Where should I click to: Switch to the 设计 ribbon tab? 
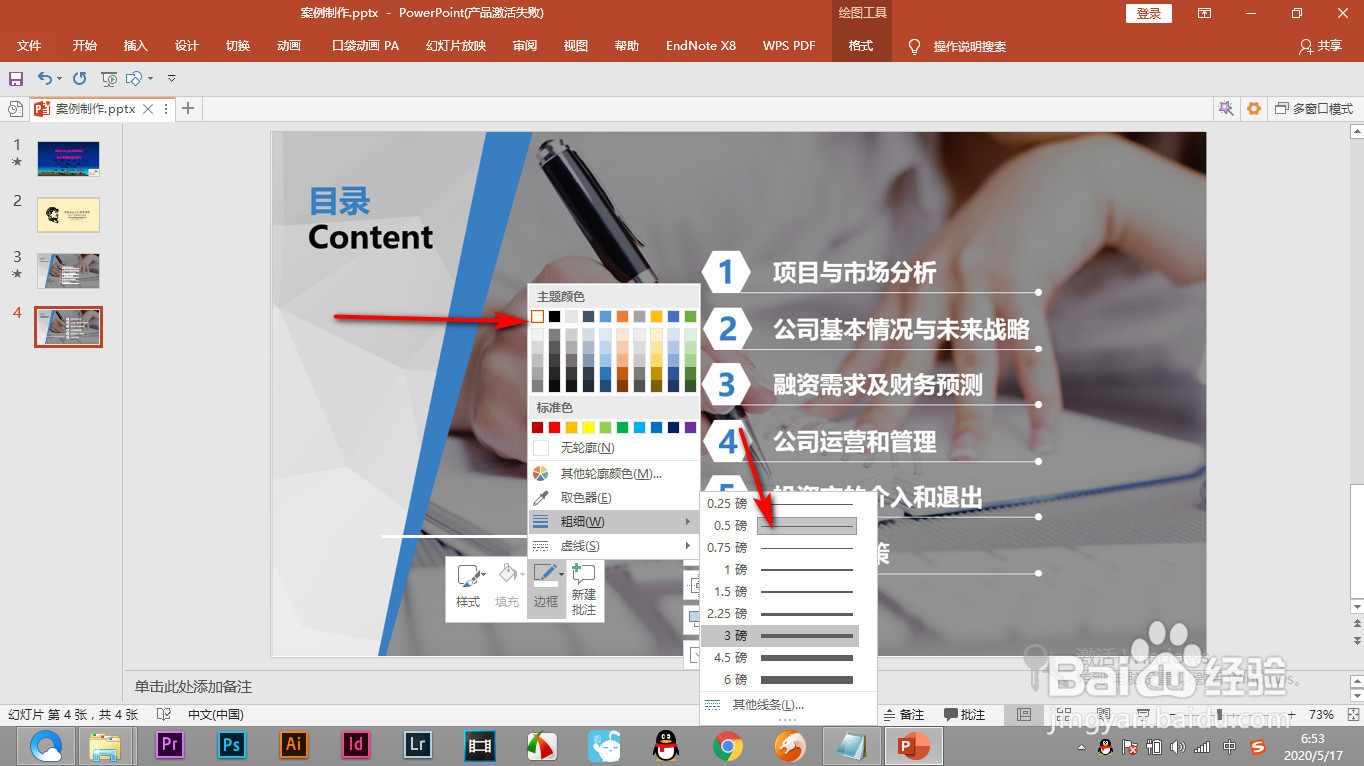(187, 46)
